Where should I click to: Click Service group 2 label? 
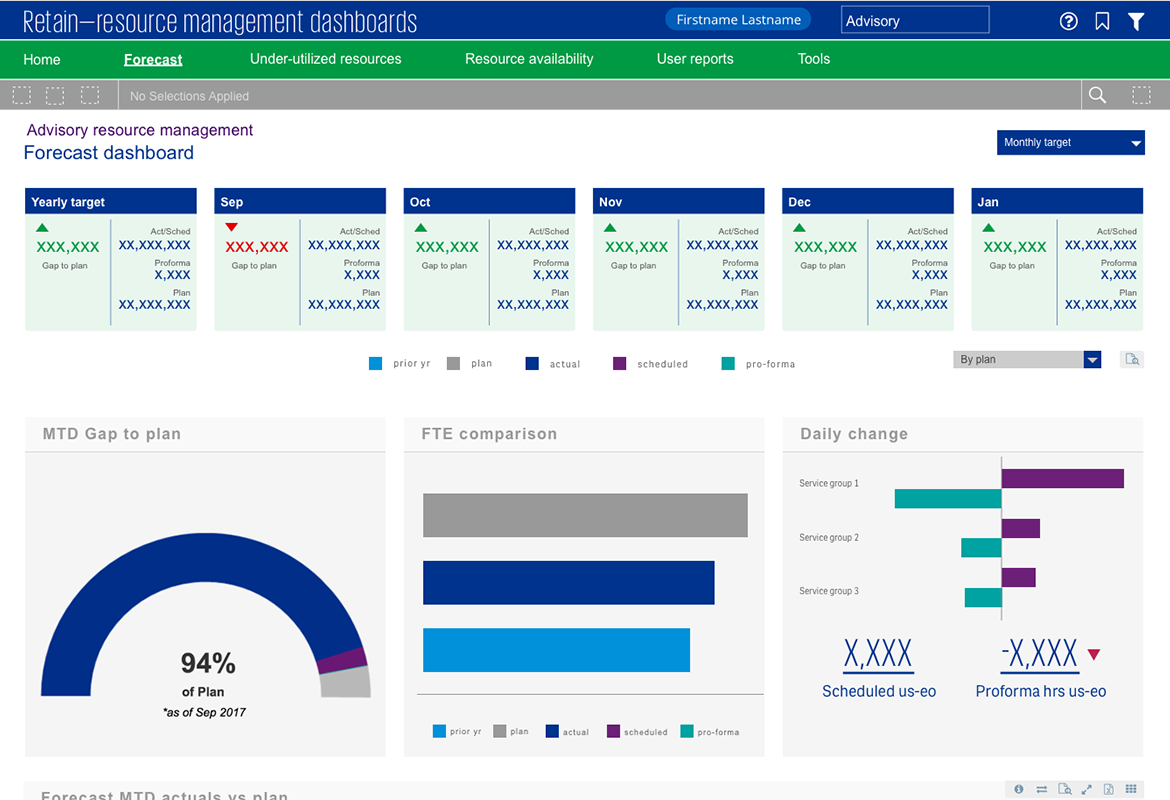(x=829, y=537)
